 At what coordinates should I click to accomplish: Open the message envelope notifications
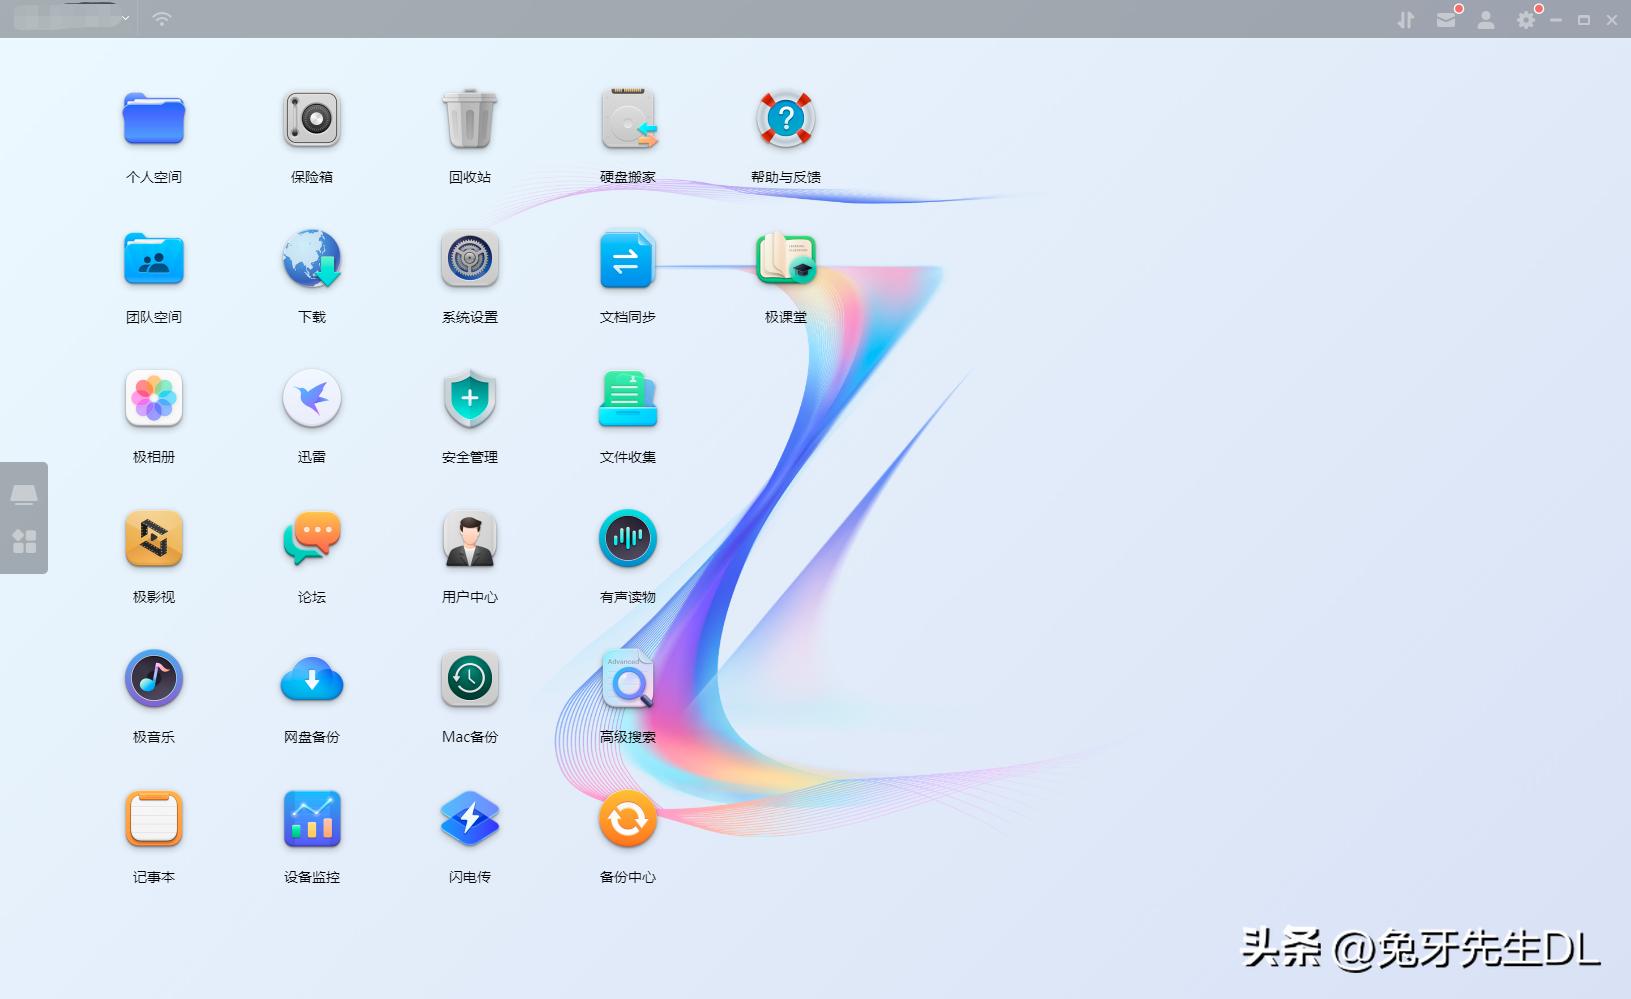point(1446,20)
